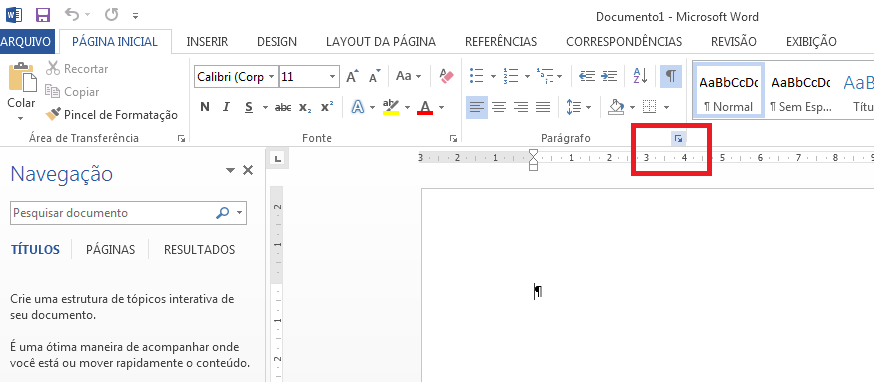This screenshot has width=874, height=382.
Task: Click the multilevel list icon
Action: tap(545, 76)
